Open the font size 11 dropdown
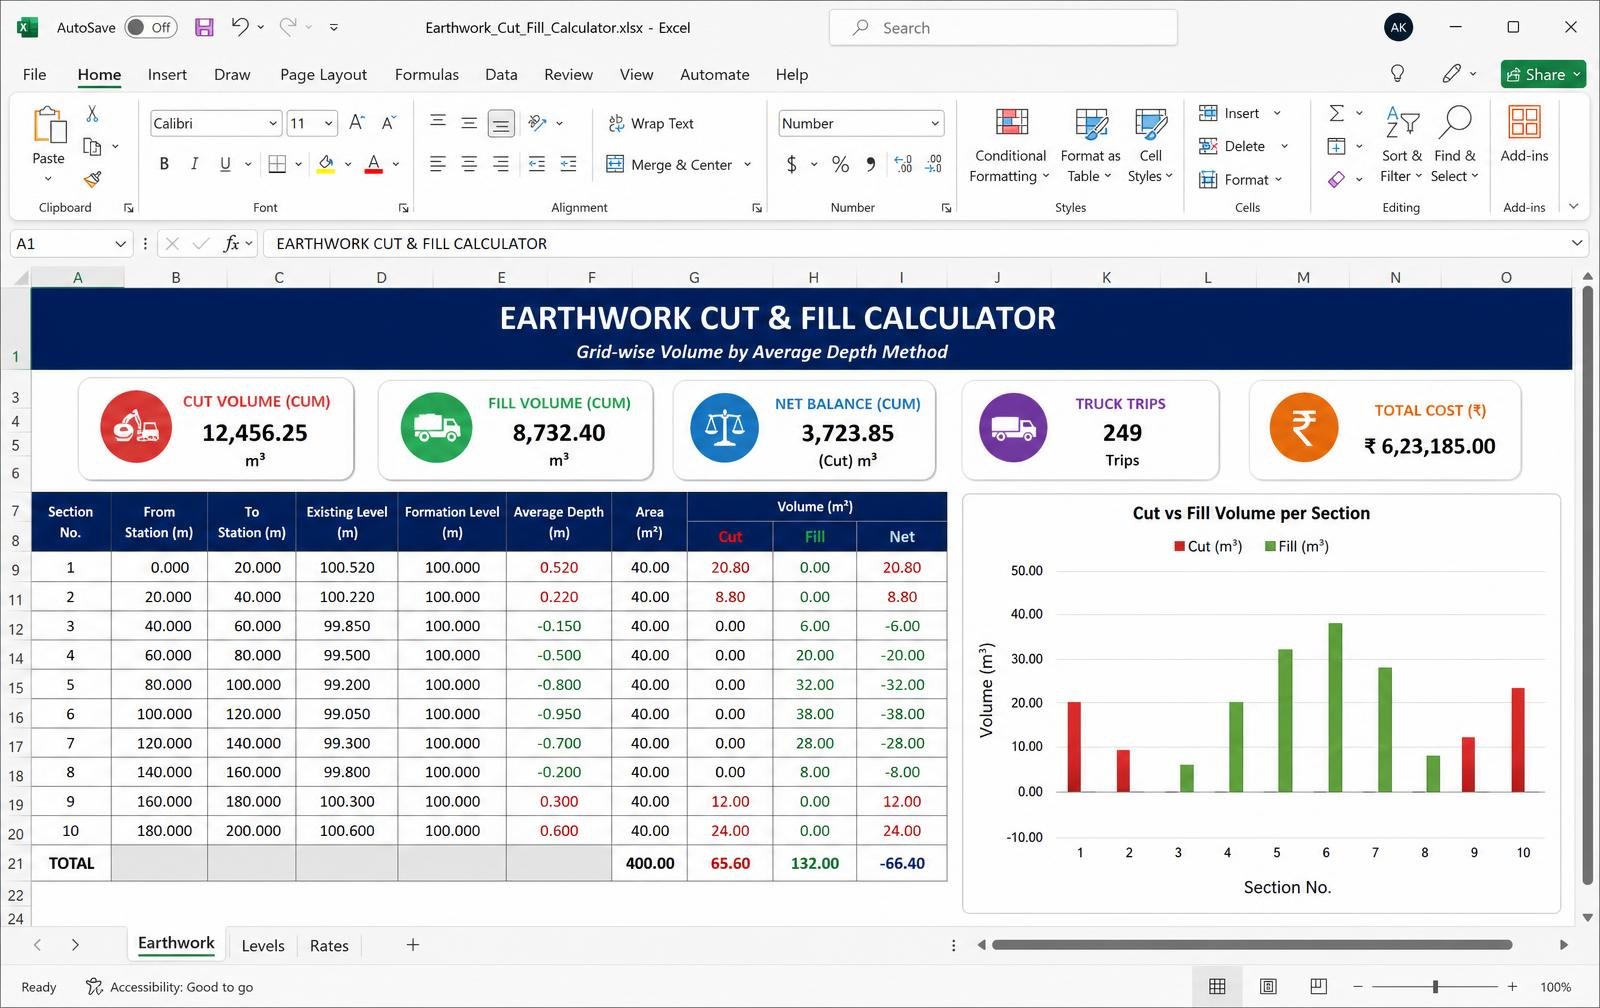The image size is (1600, 1008). point(329,123)
